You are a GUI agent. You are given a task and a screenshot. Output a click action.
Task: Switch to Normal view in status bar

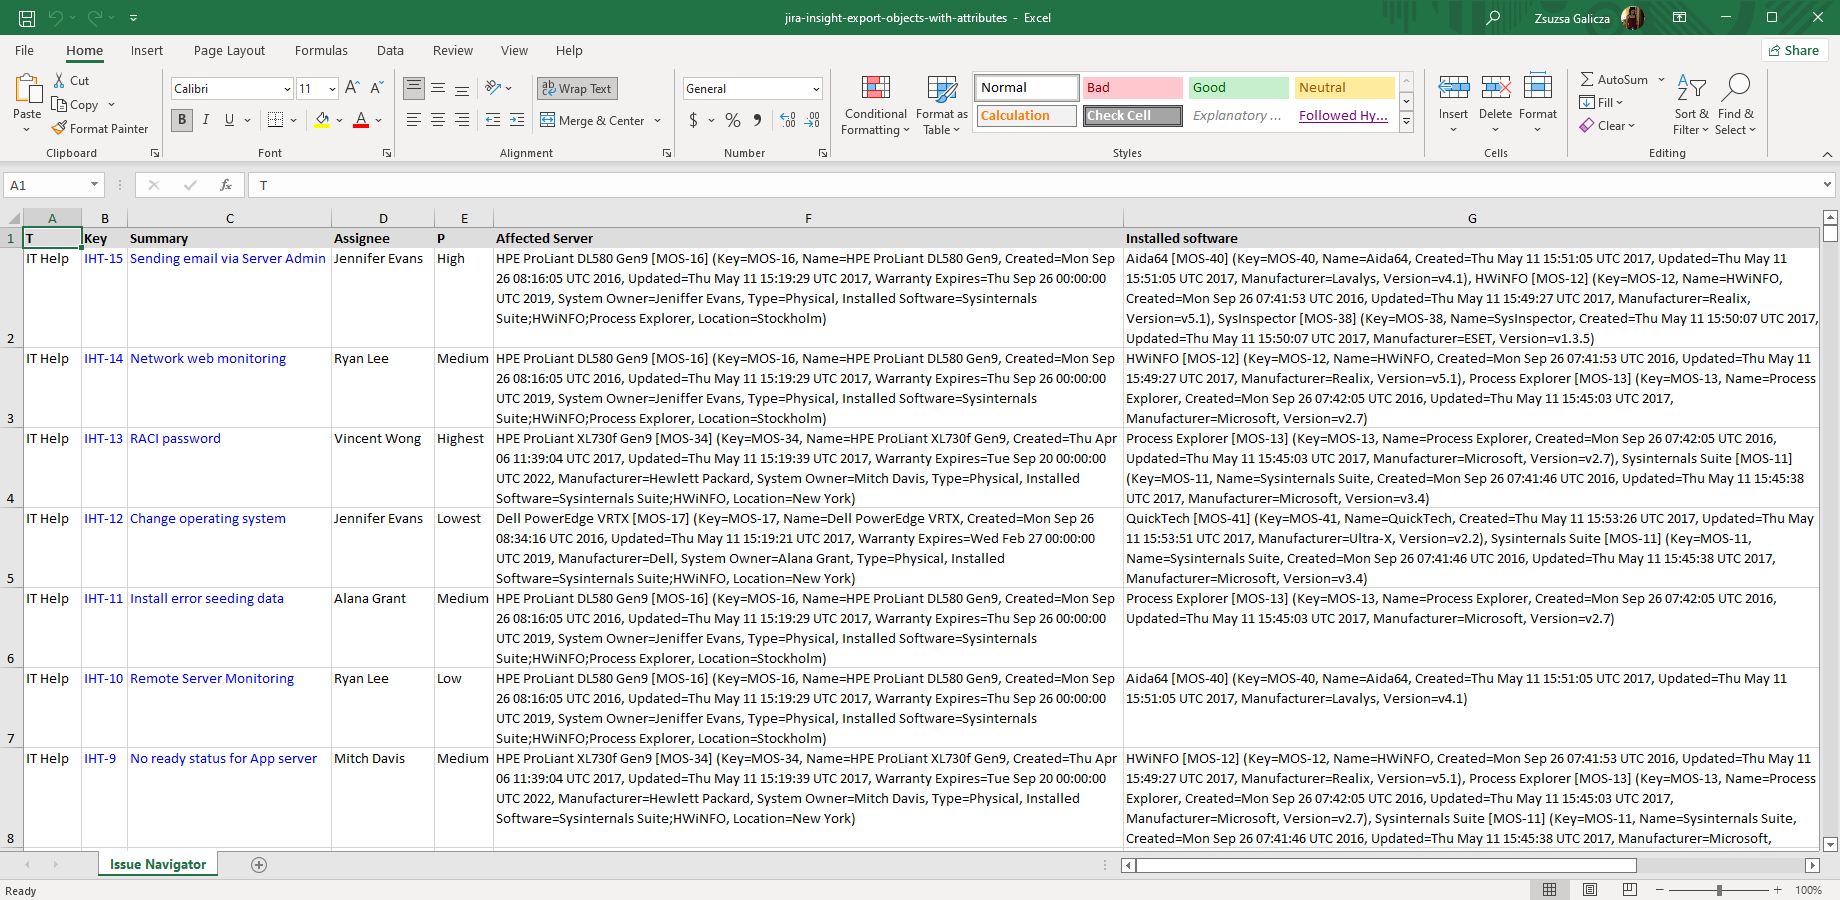1549,890
